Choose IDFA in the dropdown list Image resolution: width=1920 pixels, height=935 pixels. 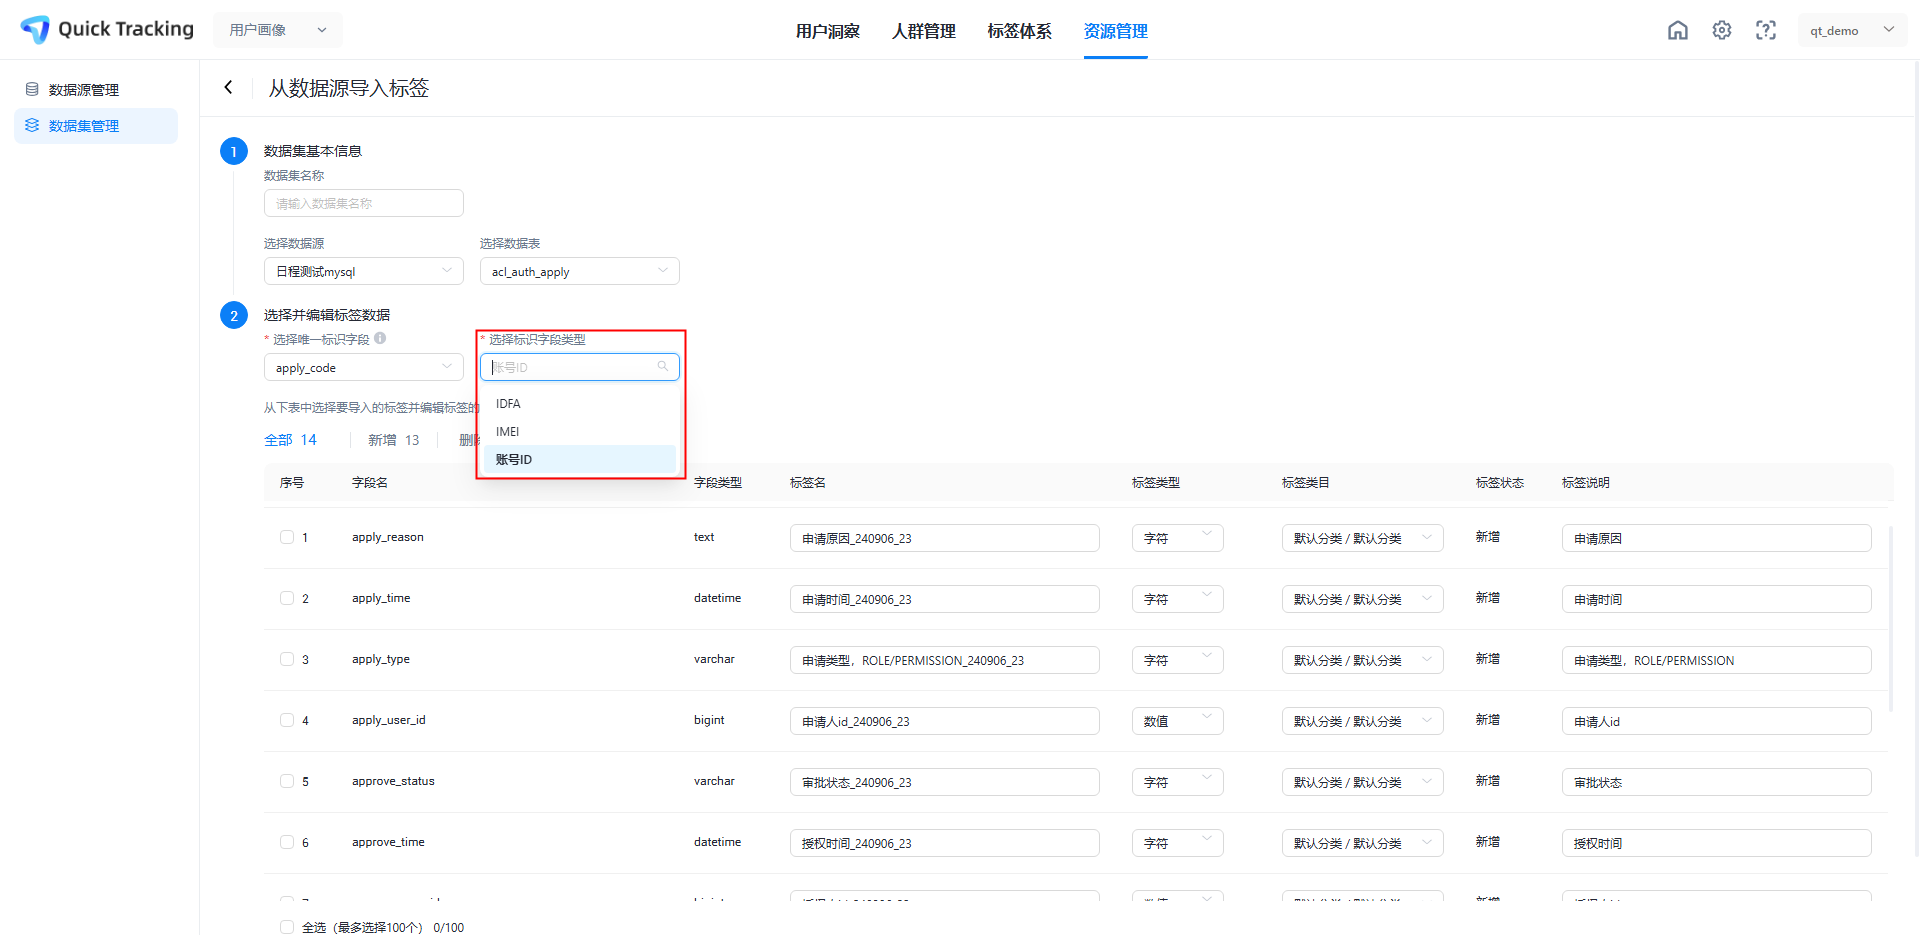pyautogui.click(x=580, y=404)
